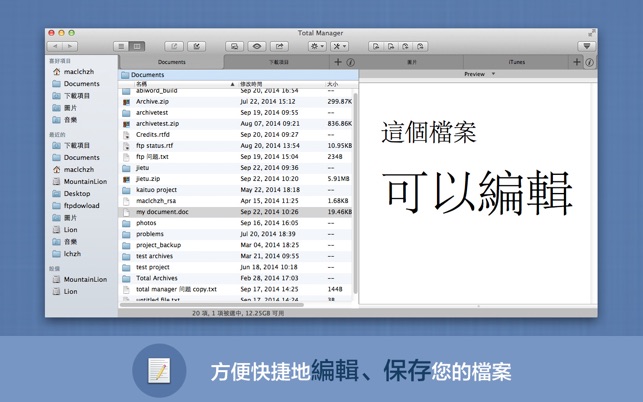Open the share arrow toolbar icon
Image resolution: width=643 pixels, height=402 pixels.
[x=279, y=46]
